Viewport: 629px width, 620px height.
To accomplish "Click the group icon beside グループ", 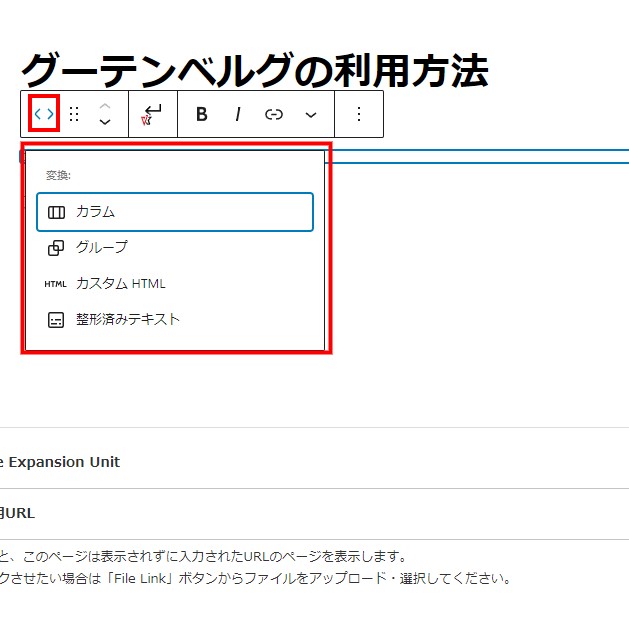I will 56,247.
